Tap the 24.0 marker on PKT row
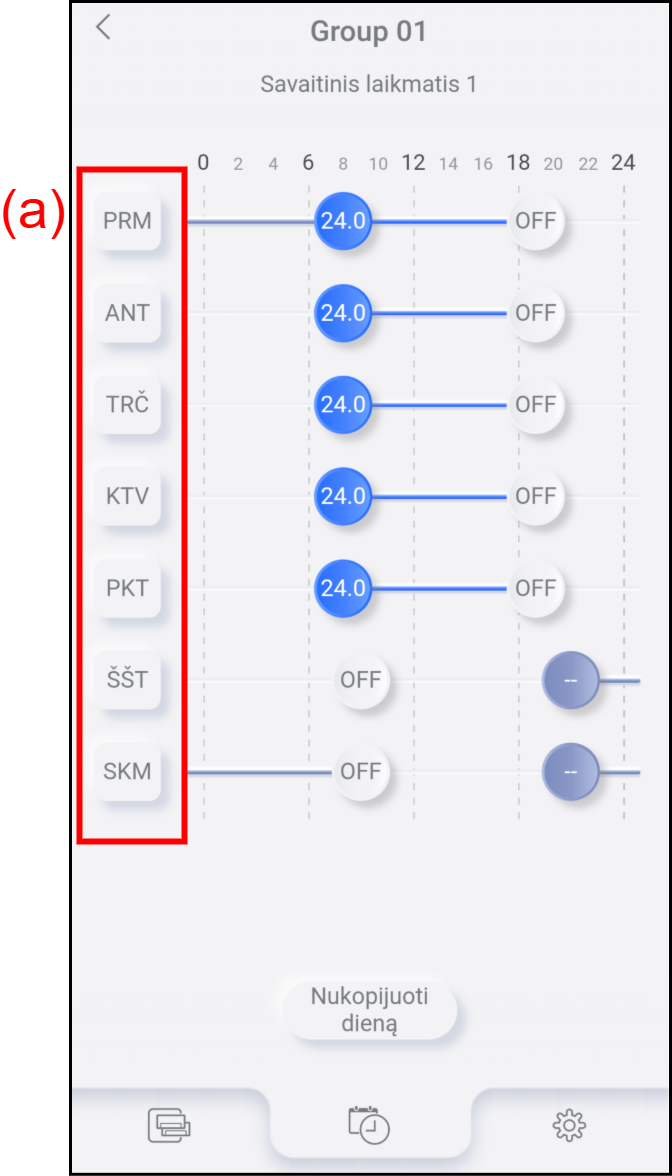The width and height of the screenshot is (672, 1176). [x=343, y=587]
